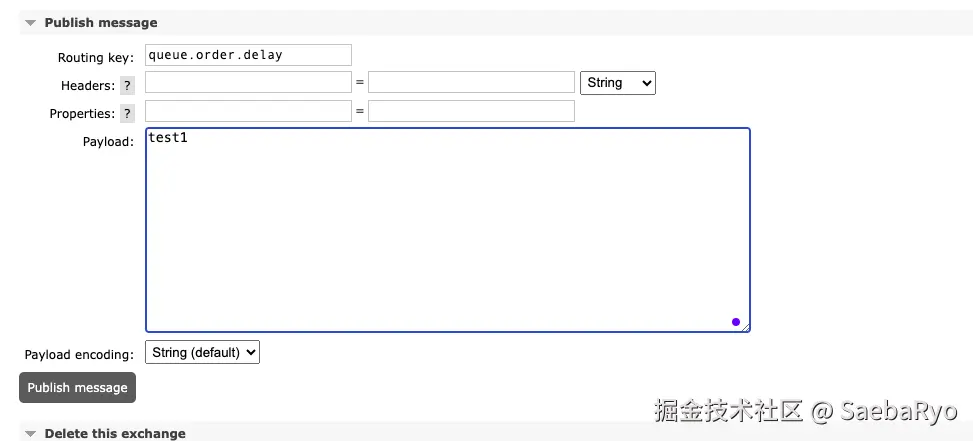Click the Properties label text

click(x=81, y=114)
